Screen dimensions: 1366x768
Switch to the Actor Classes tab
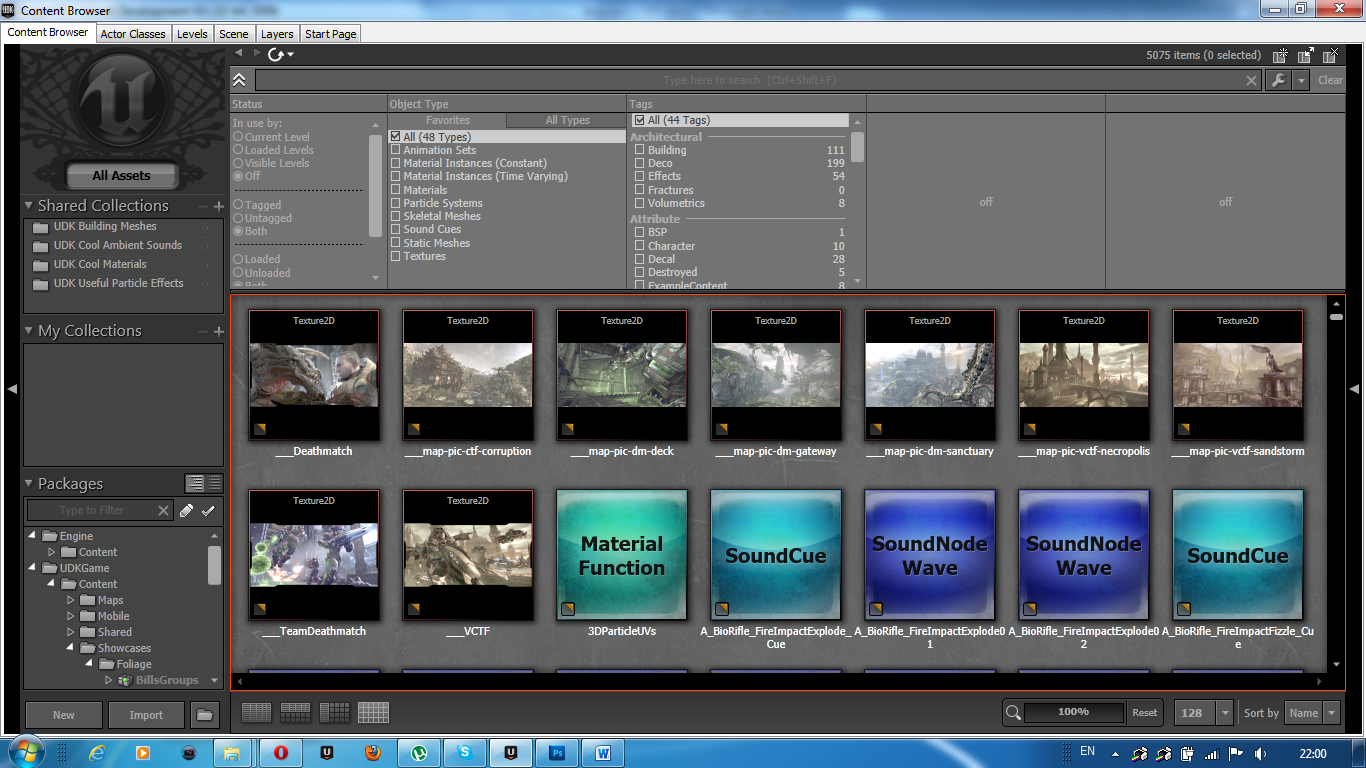[x=133, y=34]
